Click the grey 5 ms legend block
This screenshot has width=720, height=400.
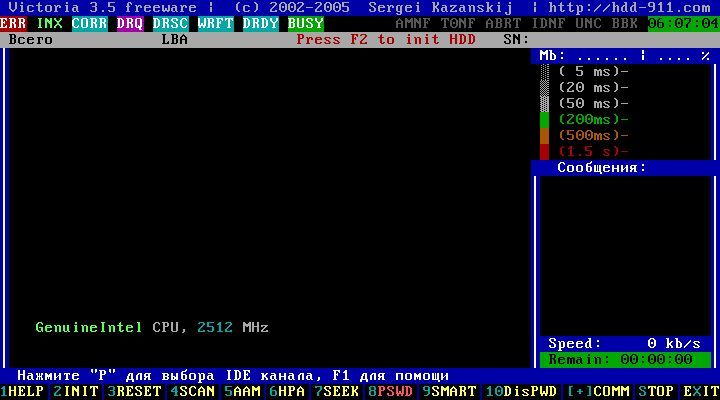coord(544,72)
